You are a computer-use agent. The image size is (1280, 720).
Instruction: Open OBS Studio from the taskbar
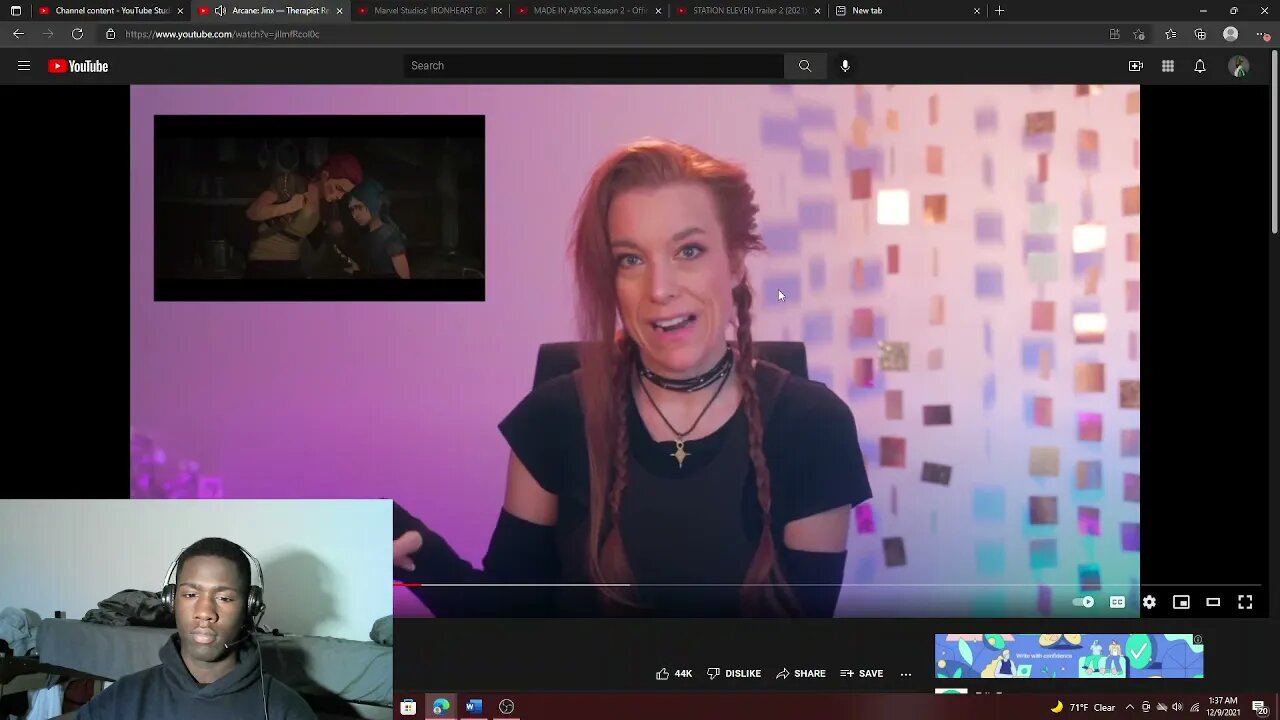pos(507,707)
